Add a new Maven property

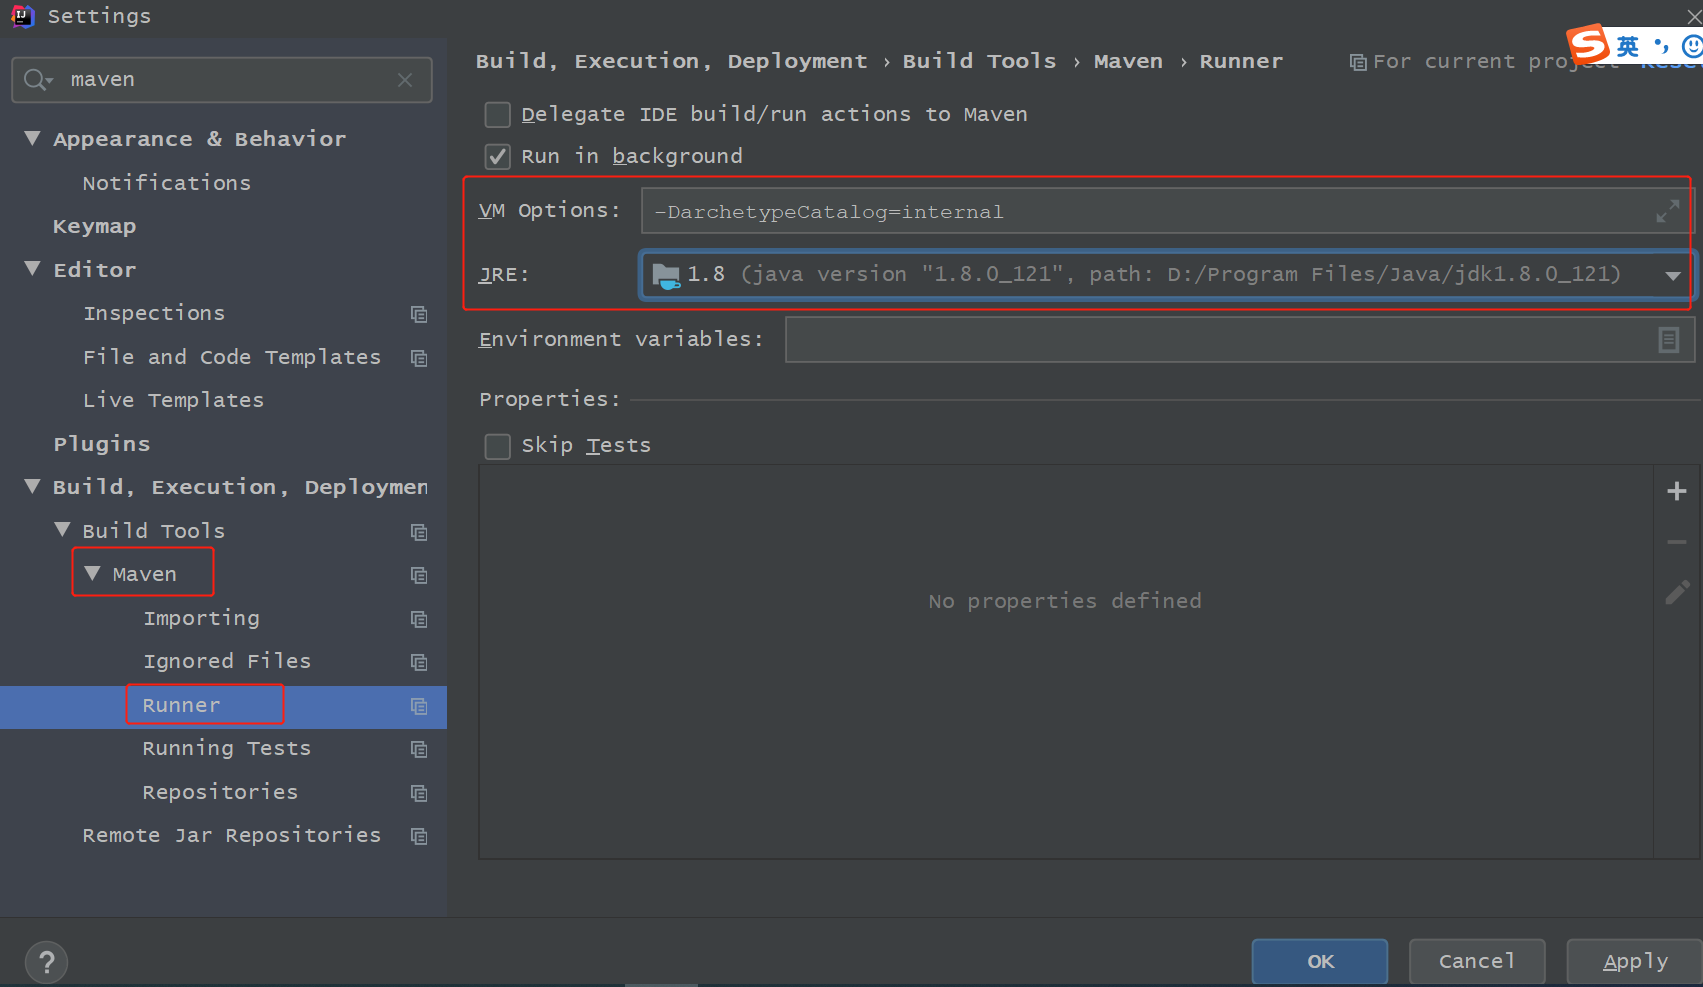pyautogui.click(x=1677, y=491)
